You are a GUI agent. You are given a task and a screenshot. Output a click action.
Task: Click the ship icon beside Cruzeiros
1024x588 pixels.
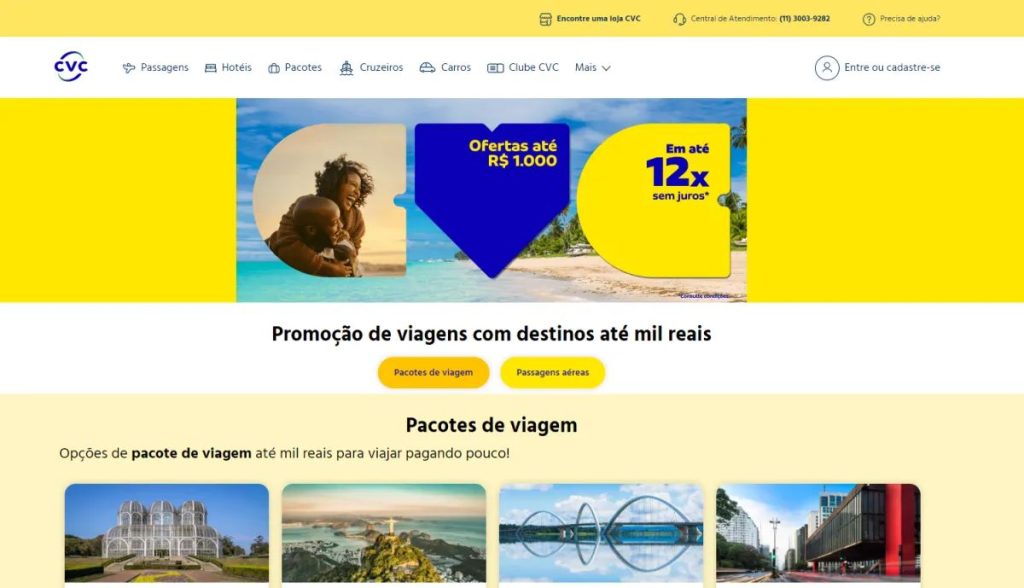[x=346, y=68]
